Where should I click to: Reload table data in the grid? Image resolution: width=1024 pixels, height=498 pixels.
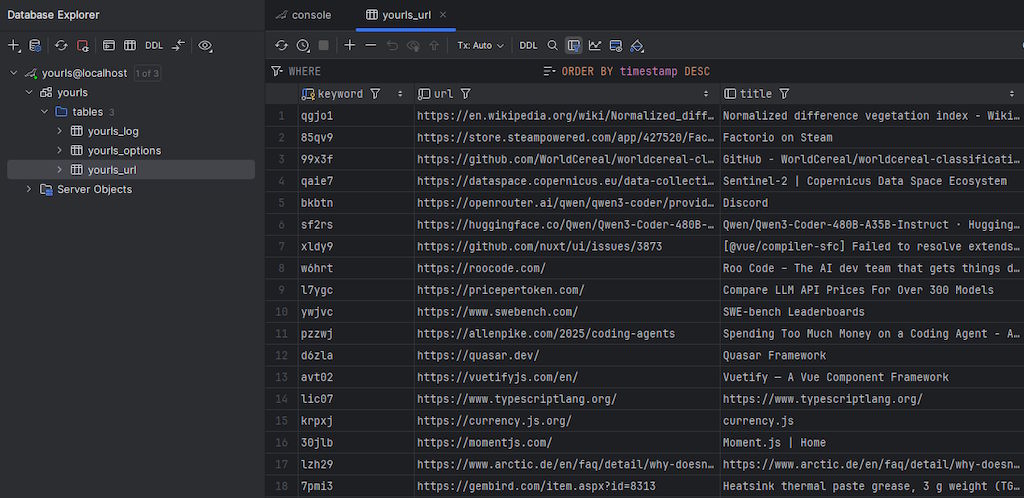(x=281, y=46)
